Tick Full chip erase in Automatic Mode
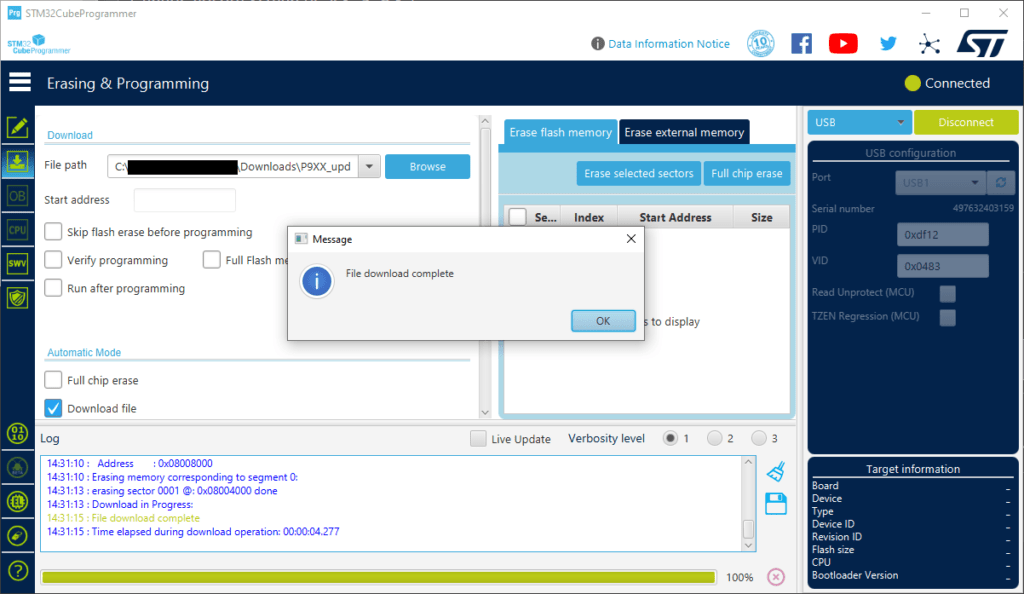 tap(54, 380)
